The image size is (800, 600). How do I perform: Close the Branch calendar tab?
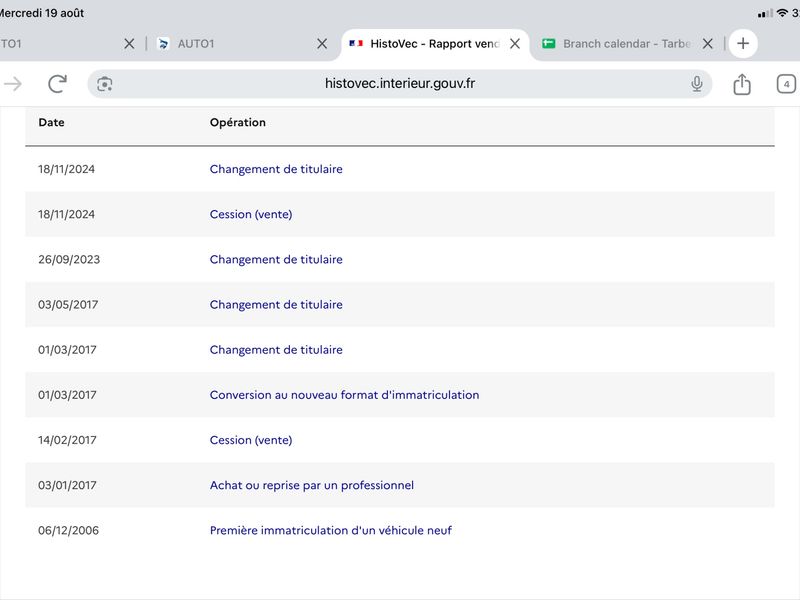pyautogui.click(x=708, y=44)
